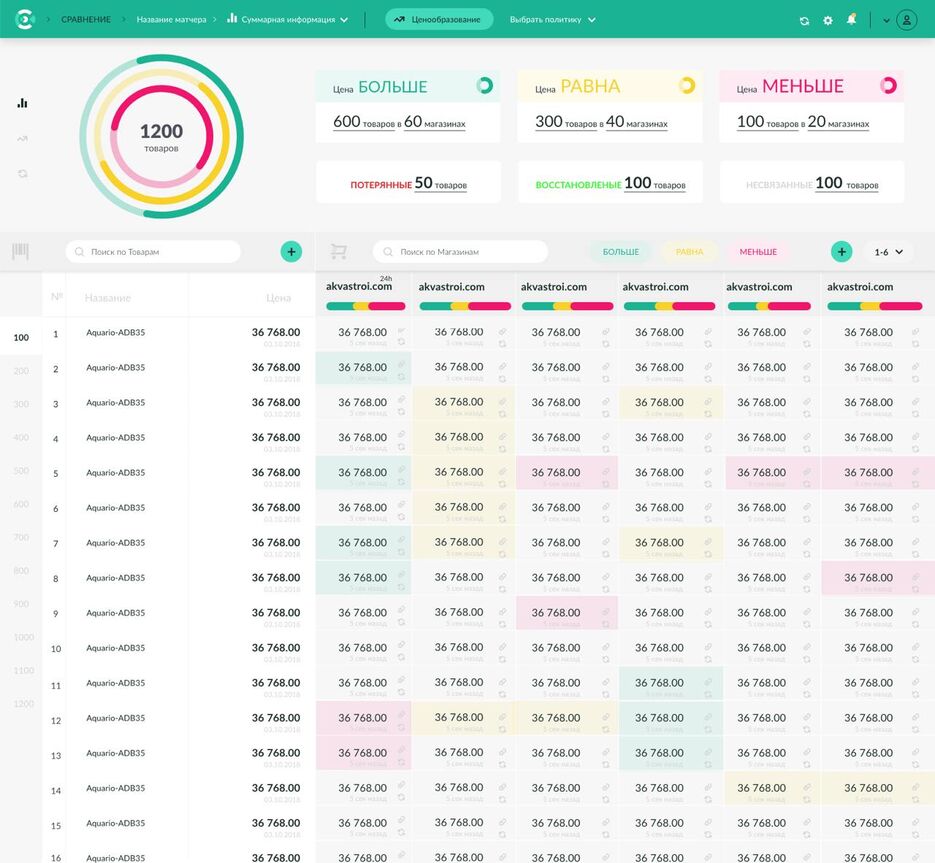Open notifications bell in header
This screenshot has height=863, width=935.
[852, 19]
